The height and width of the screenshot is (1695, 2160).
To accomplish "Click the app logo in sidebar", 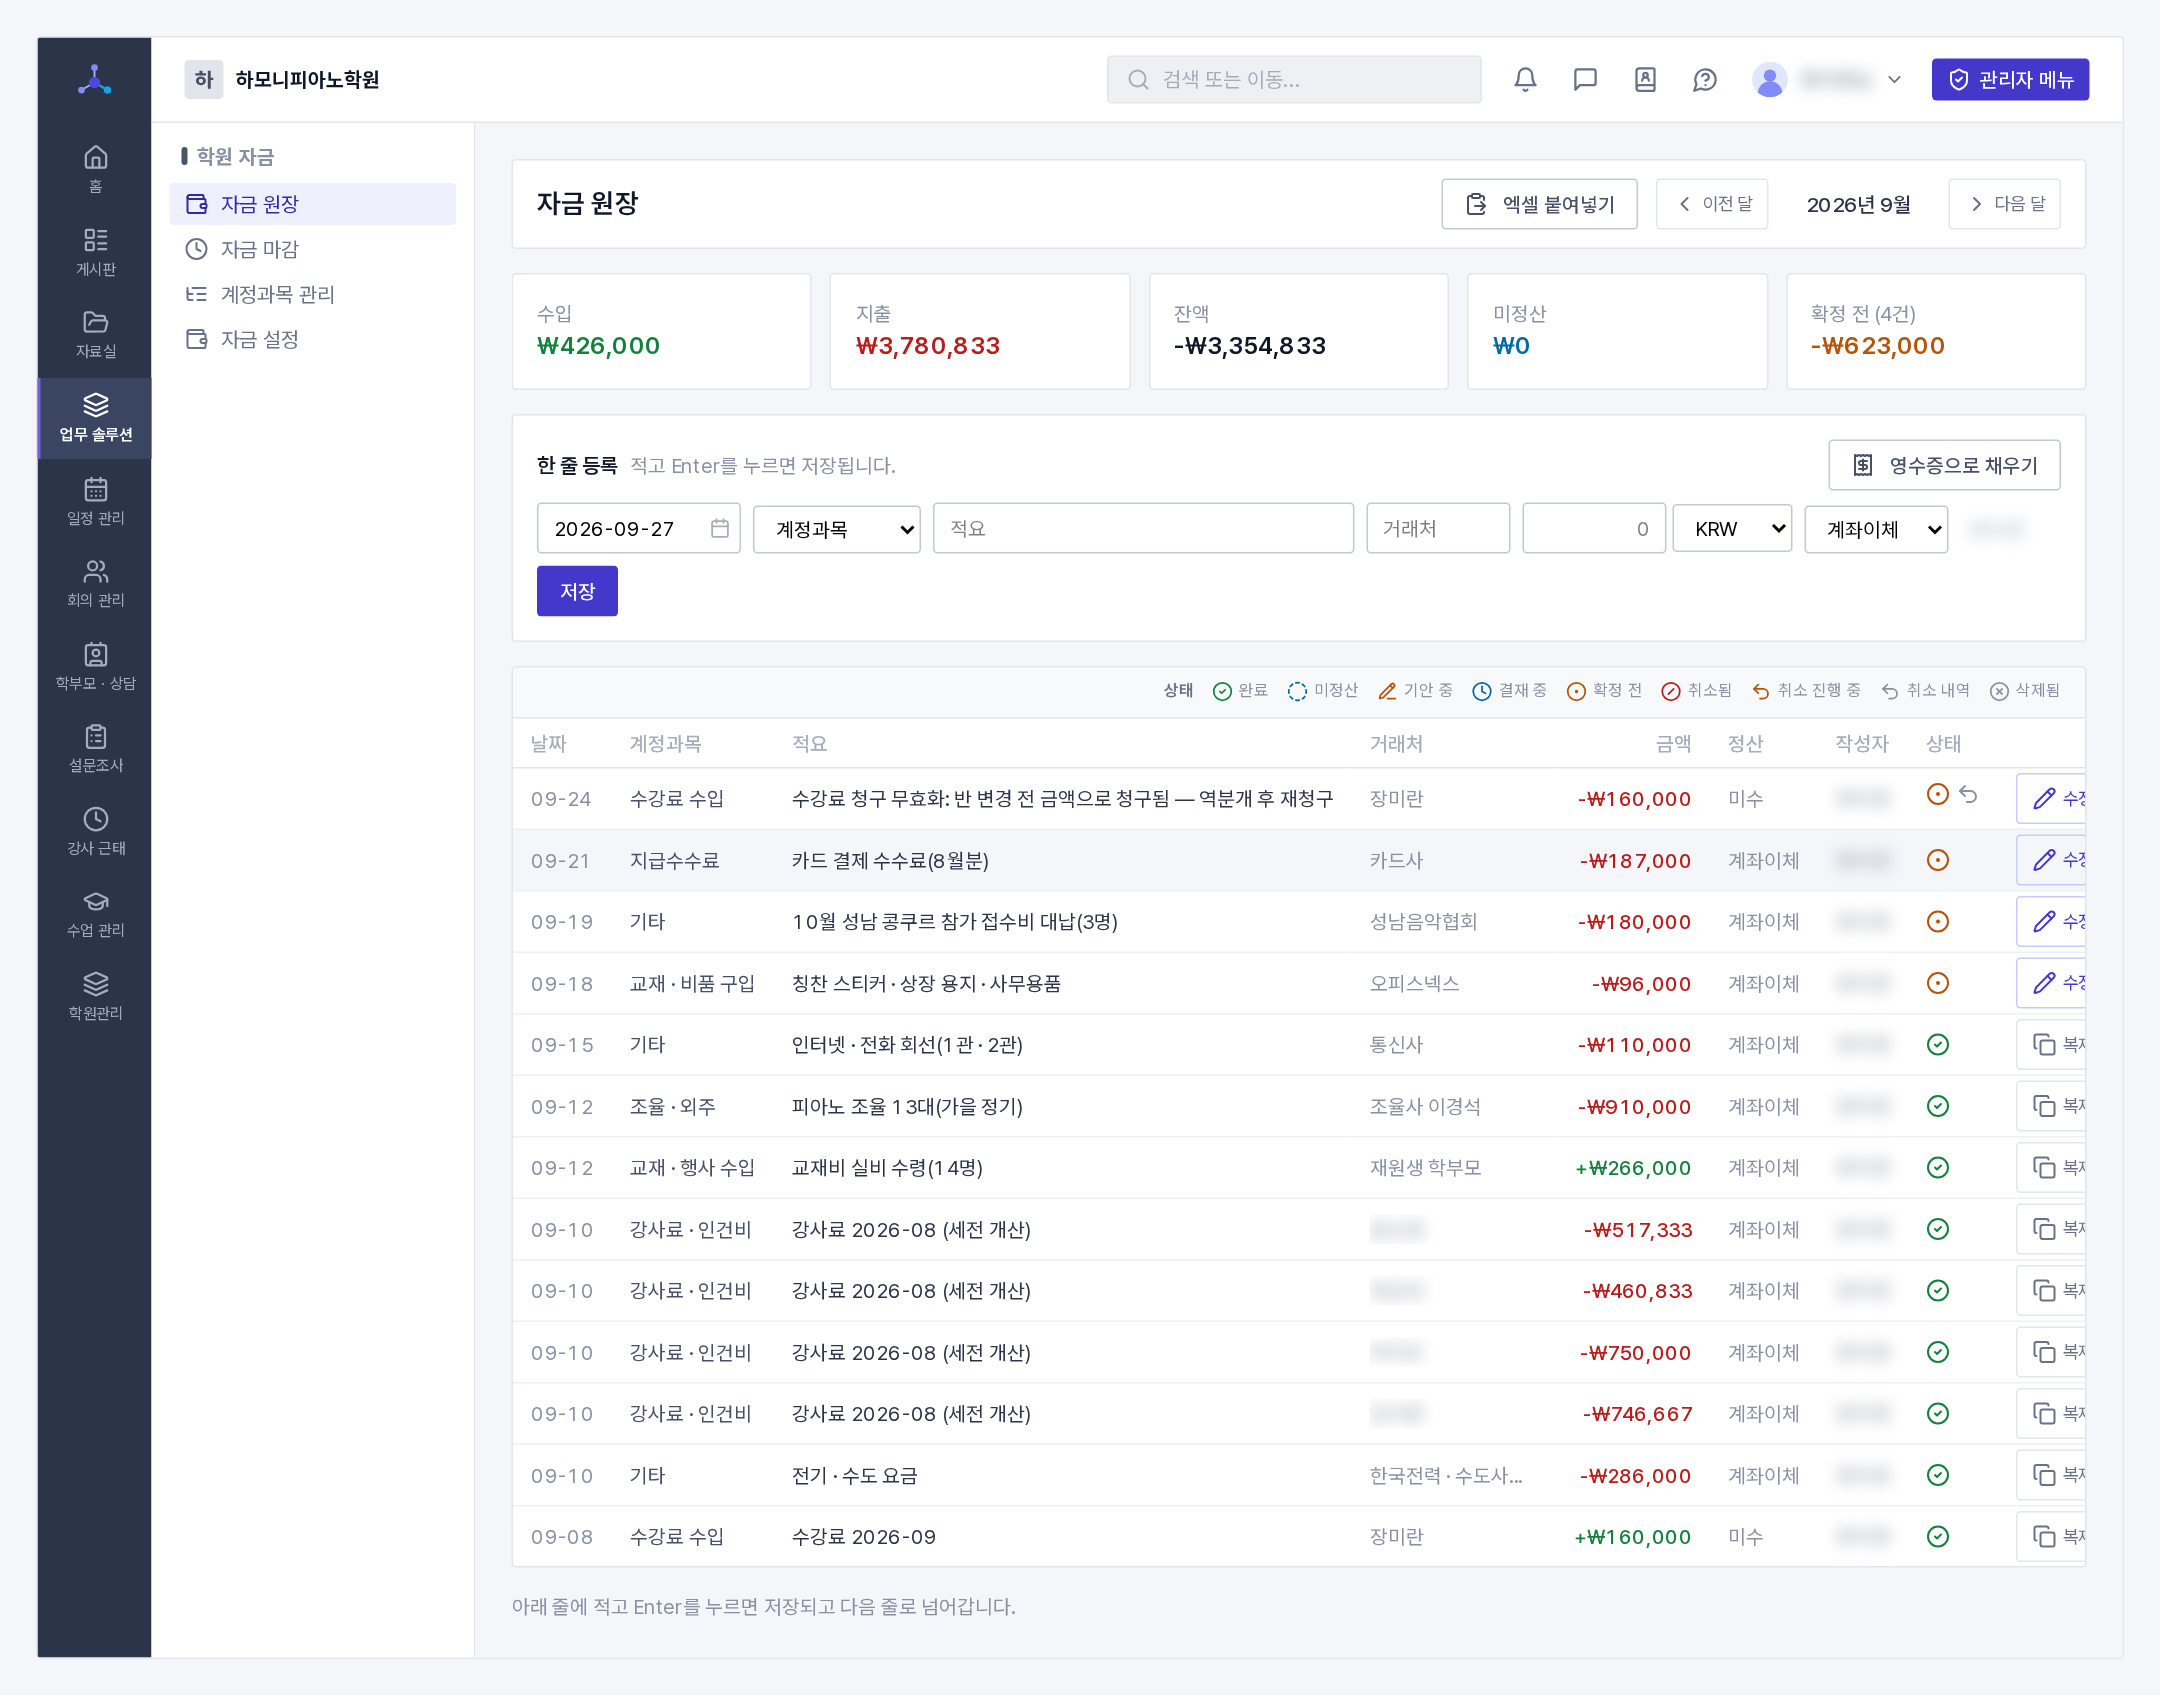I will [95, 80].
